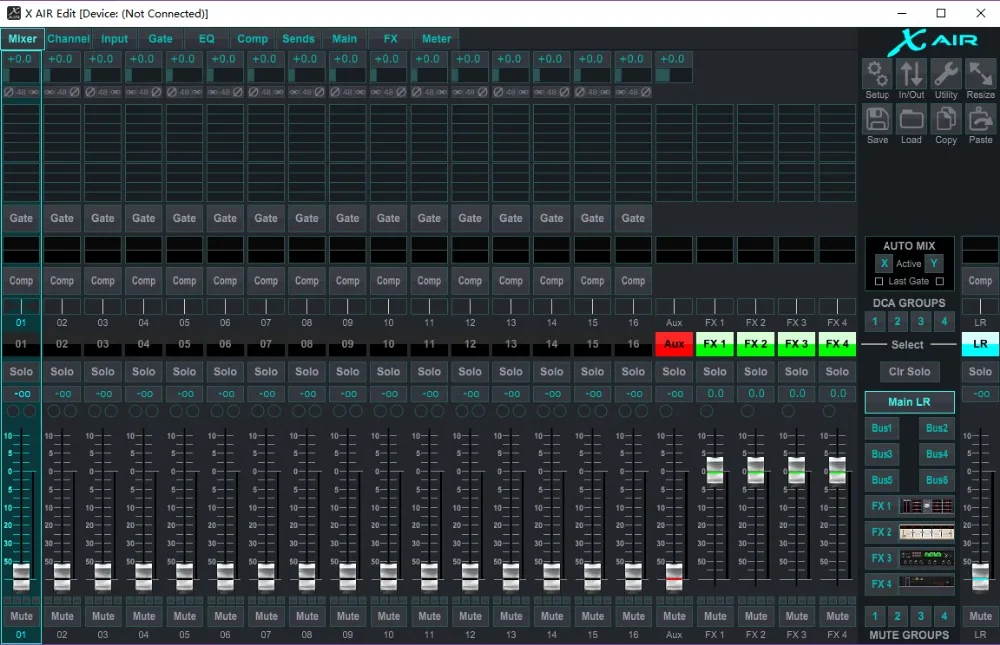Select the green FX 1 channel label
Viewport: 1000px width, 645px height.
715,344
